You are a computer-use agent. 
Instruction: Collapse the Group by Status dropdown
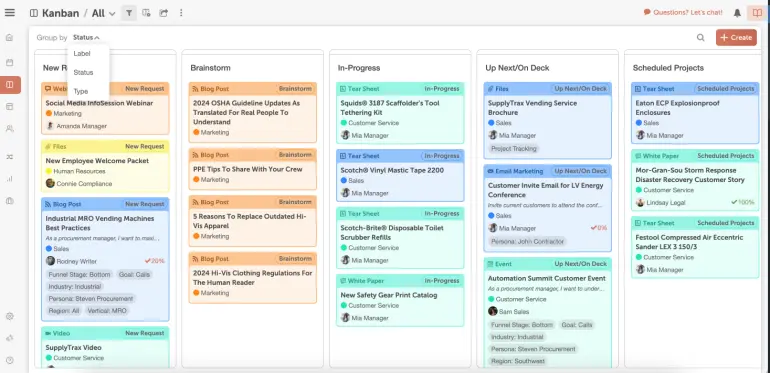[x=86, y=38]
